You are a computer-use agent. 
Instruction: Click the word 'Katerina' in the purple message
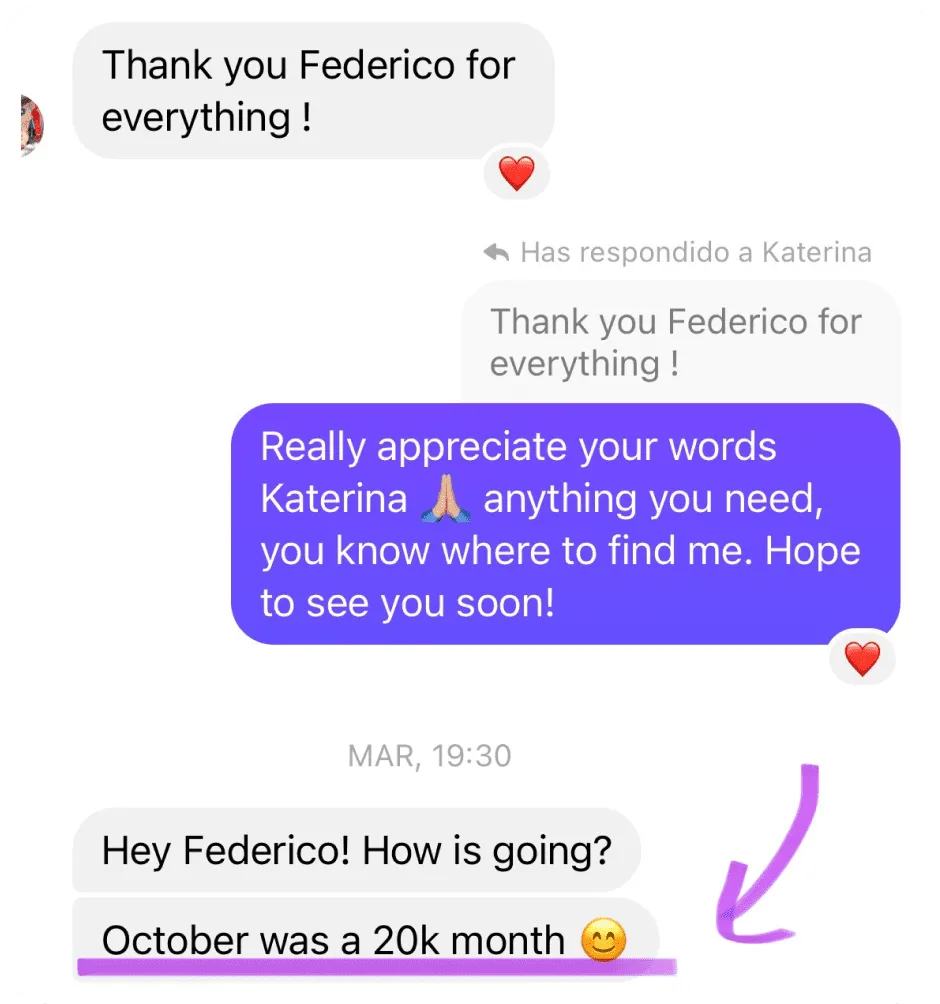(334, 499)
